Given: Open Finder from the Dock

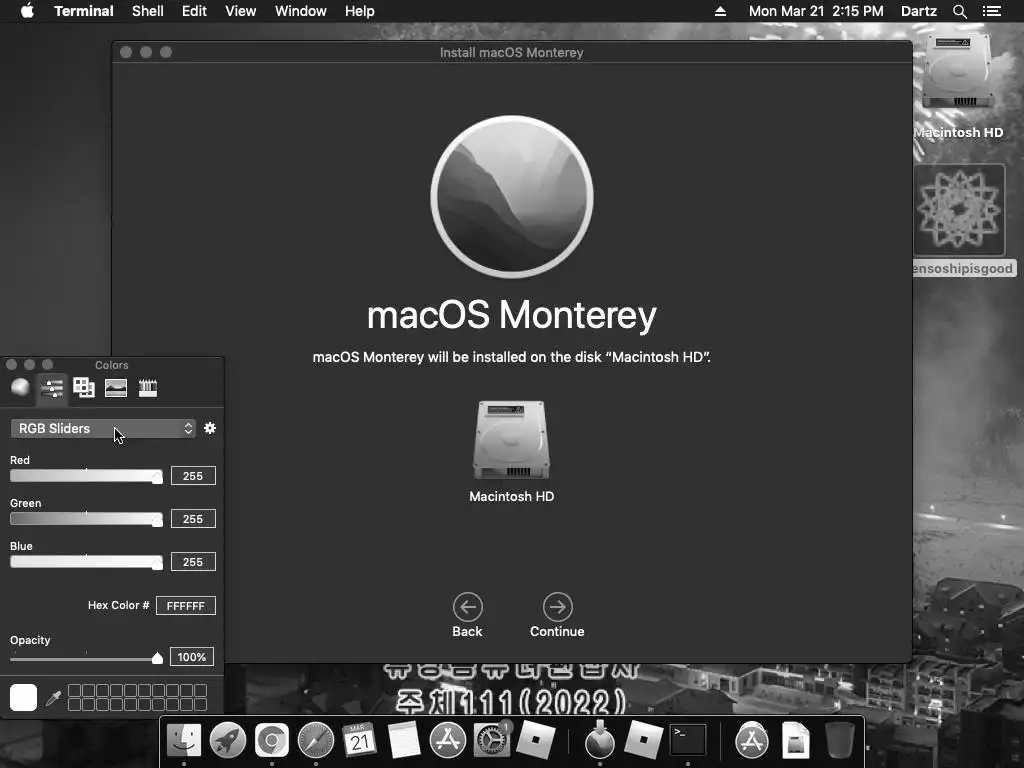Looking at the screenshot, I should [184, 740].
